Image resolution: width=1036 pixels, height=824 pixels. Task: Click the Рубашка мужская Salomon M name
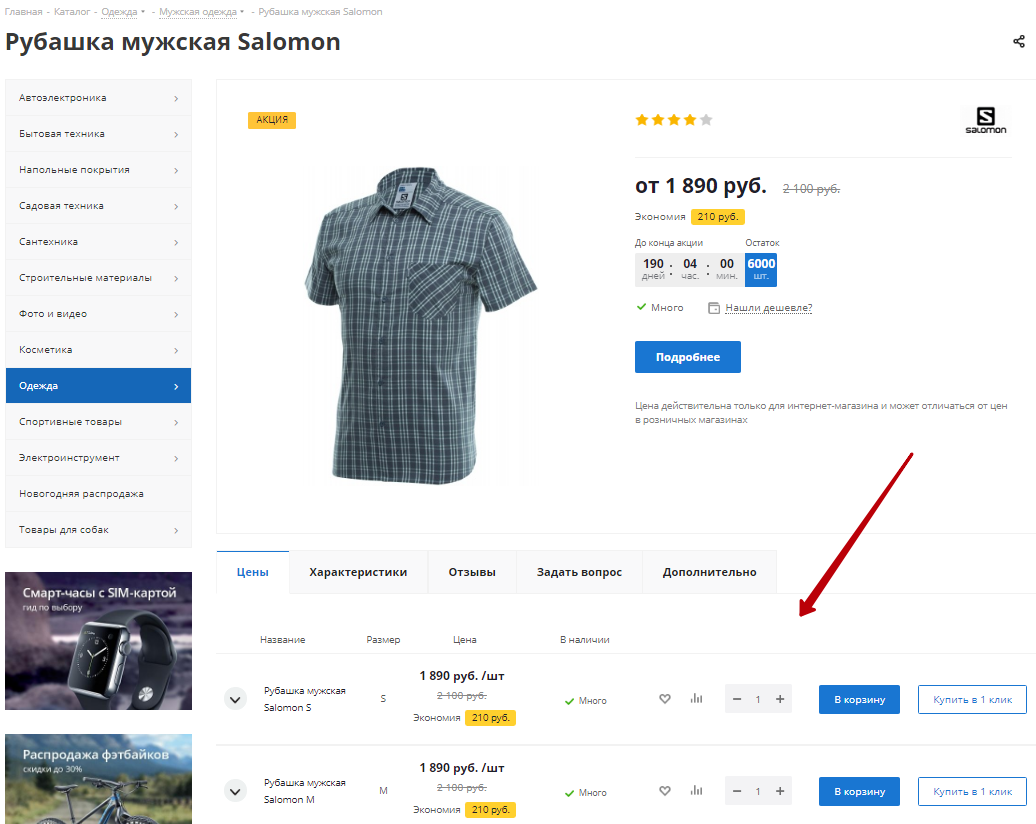pyautogui.click(x=305, y=791)
